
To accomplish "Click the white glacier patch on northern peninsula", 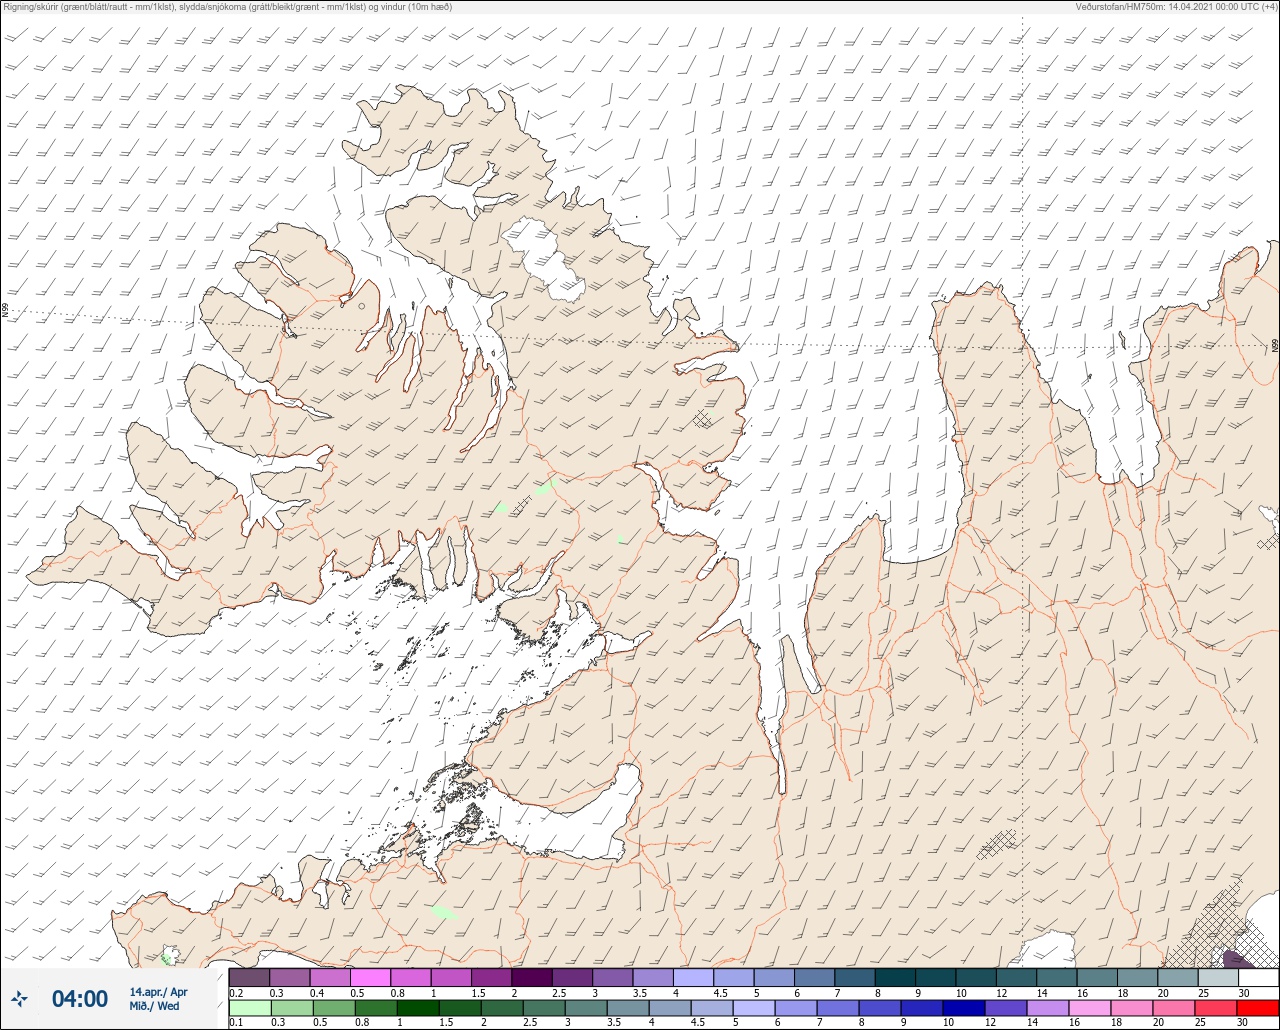I will click(545, 260).
